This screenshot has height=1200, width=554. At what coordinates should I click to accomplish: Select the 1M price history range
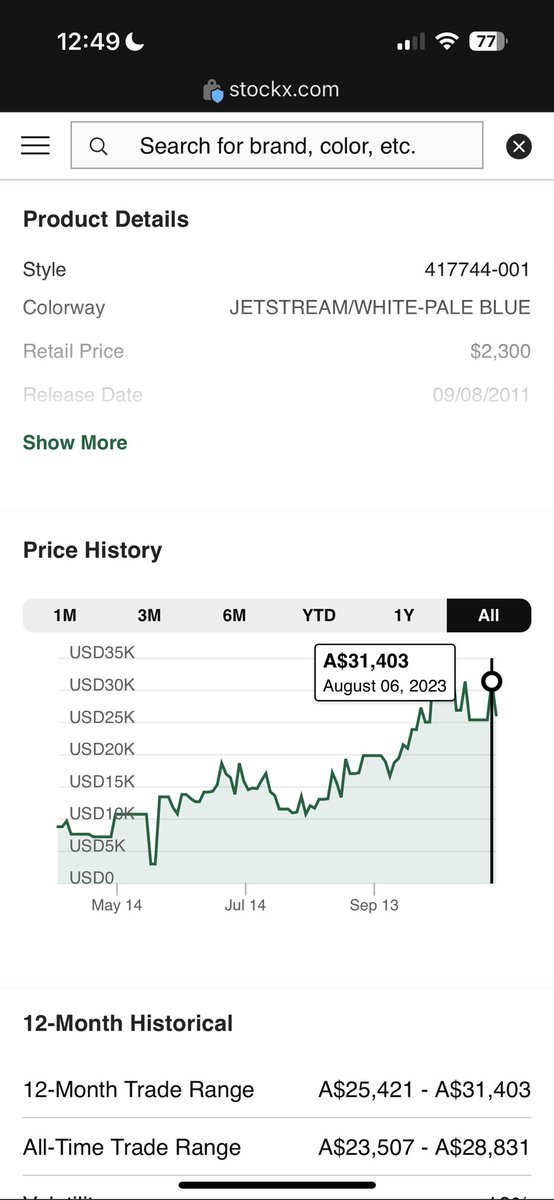click(65, 615)
